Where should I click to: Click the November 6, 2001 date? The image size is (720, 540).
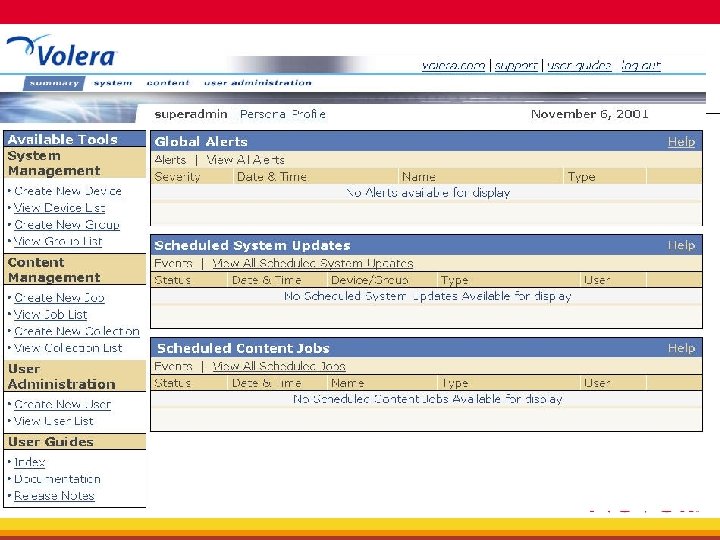pyautogui.click(x=590, y=114)
